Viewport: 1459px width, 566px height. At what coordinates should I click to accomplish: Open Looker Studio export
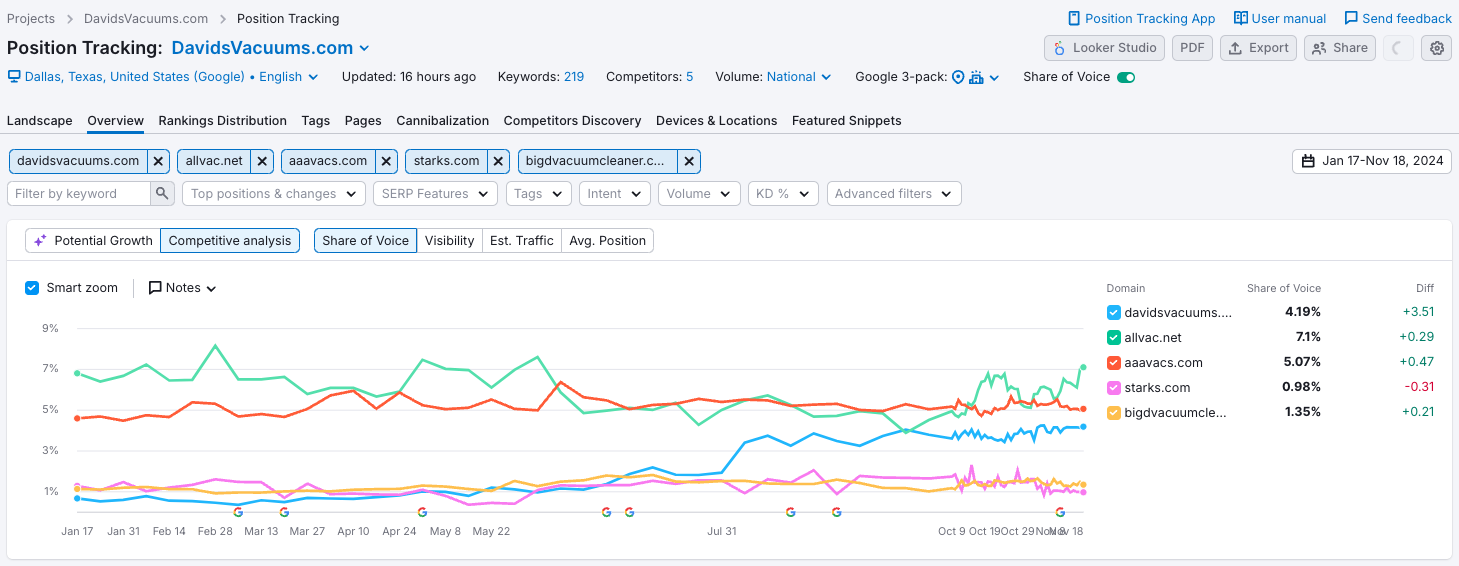pos(1105,48)
